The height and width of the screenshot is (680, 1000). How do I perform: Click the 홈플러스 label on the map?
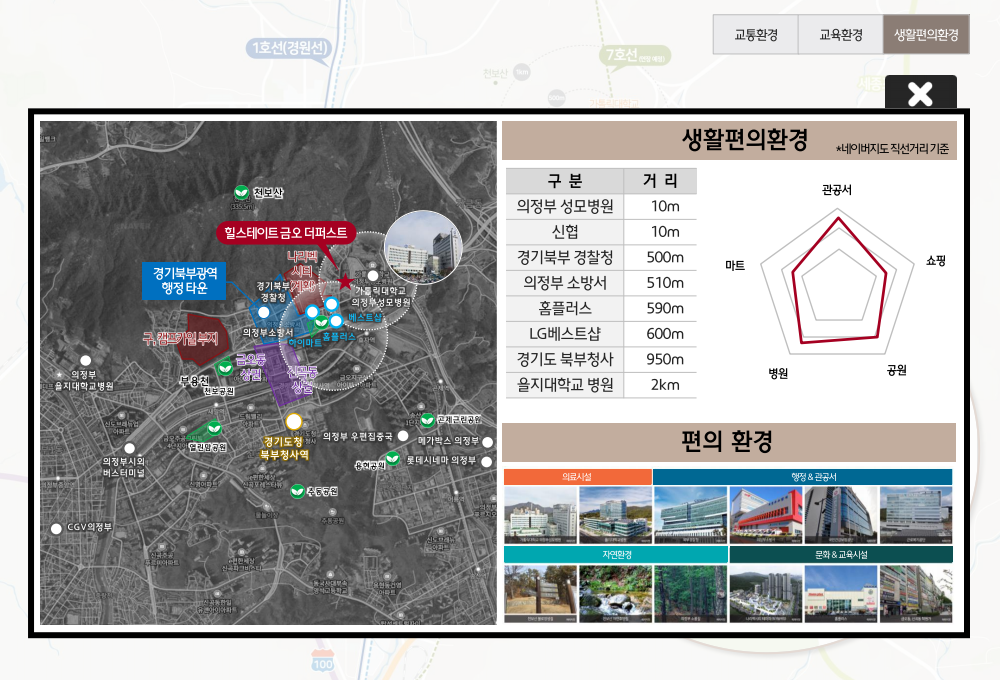click(x=339, y=336)
